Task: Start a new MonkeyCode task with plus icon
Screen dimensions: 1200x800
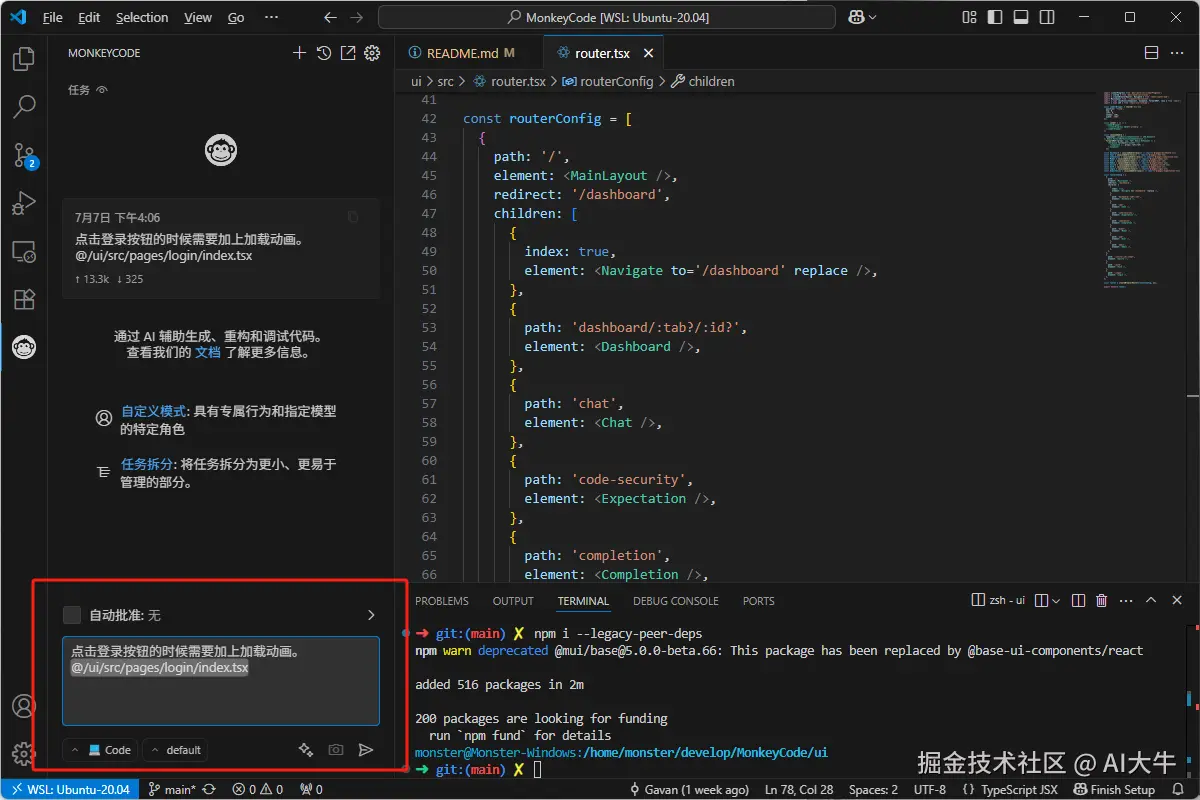Action: 299,53
